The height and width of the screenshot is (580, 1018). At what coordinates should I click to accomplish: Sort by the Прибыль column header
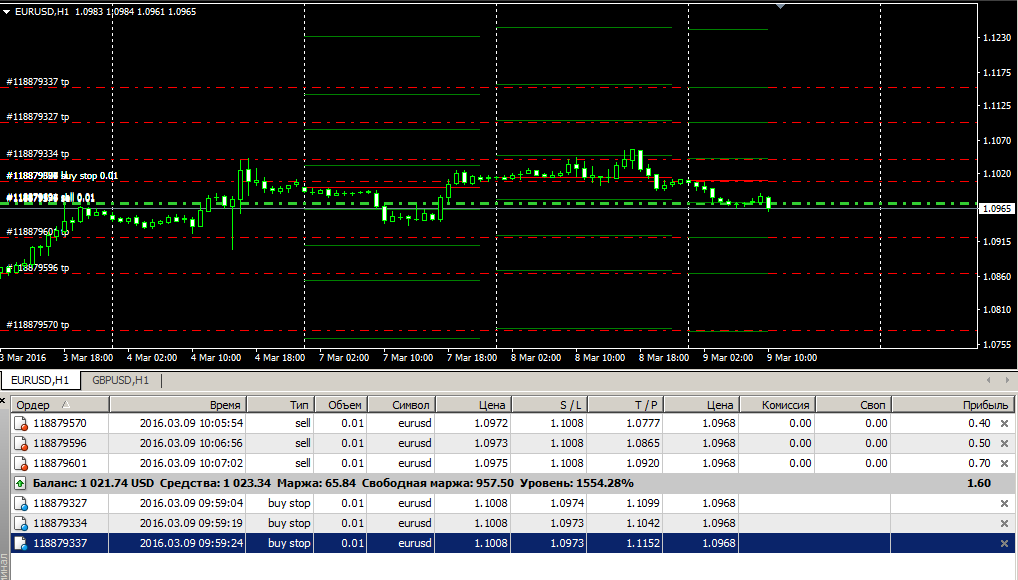click(x=984, y=404)
